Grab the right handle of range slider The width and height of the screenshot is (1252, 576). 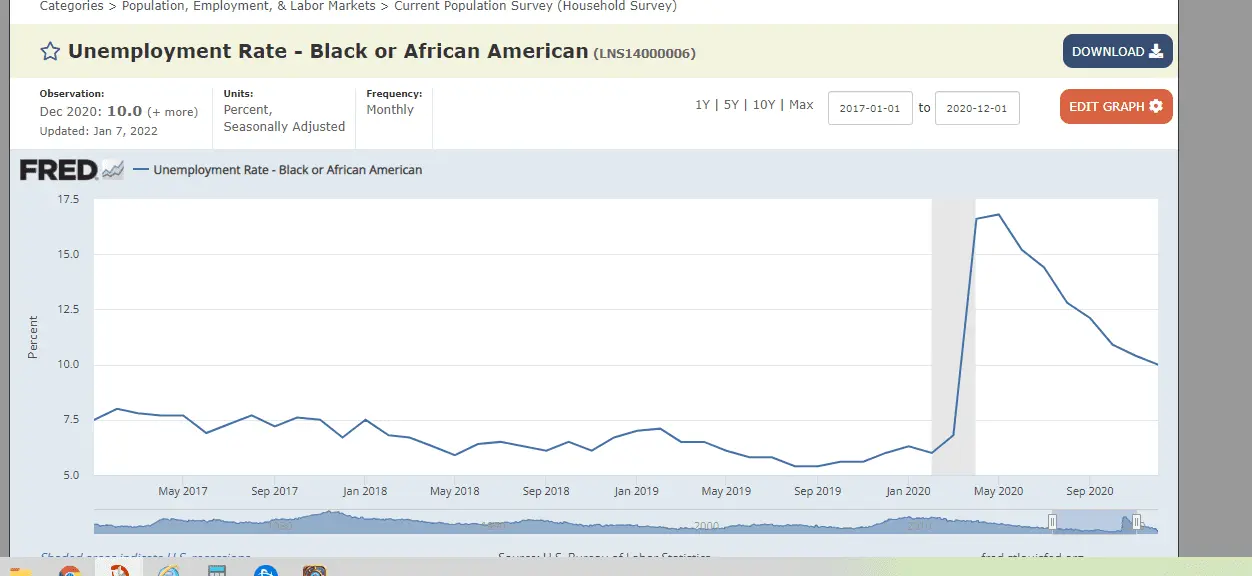(1137, 522)
